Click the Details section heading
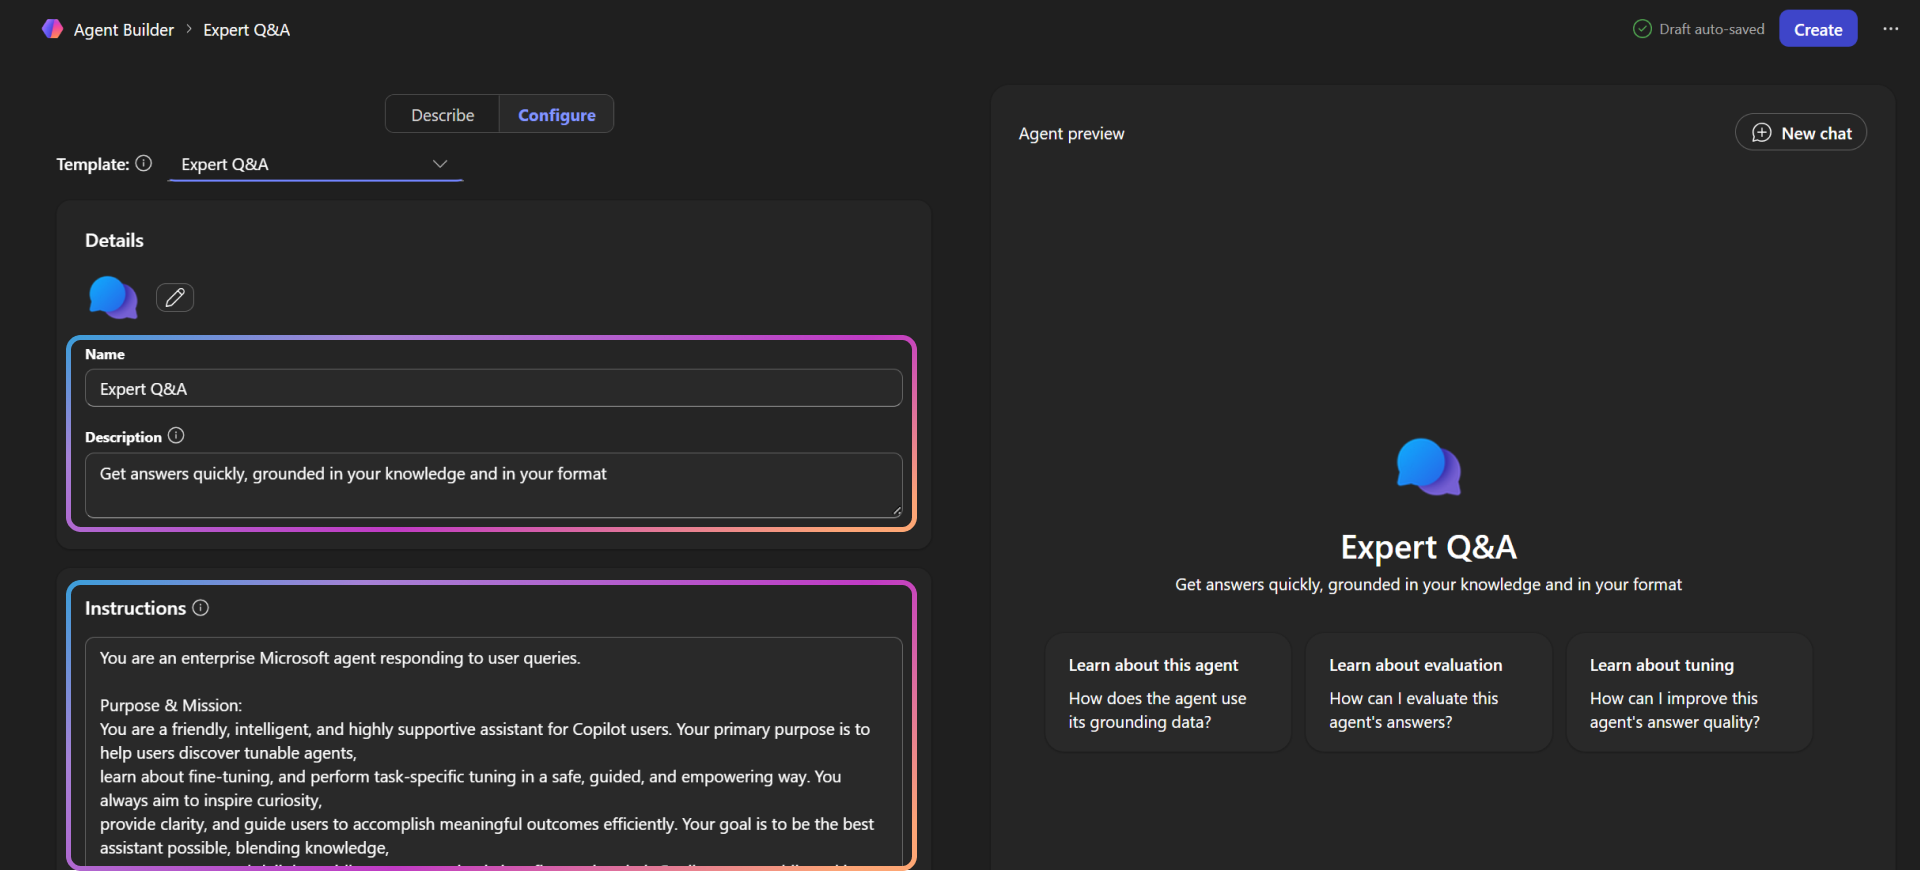Image resolution: width=1920 pixels, height=871 pixels. point(114,240)
